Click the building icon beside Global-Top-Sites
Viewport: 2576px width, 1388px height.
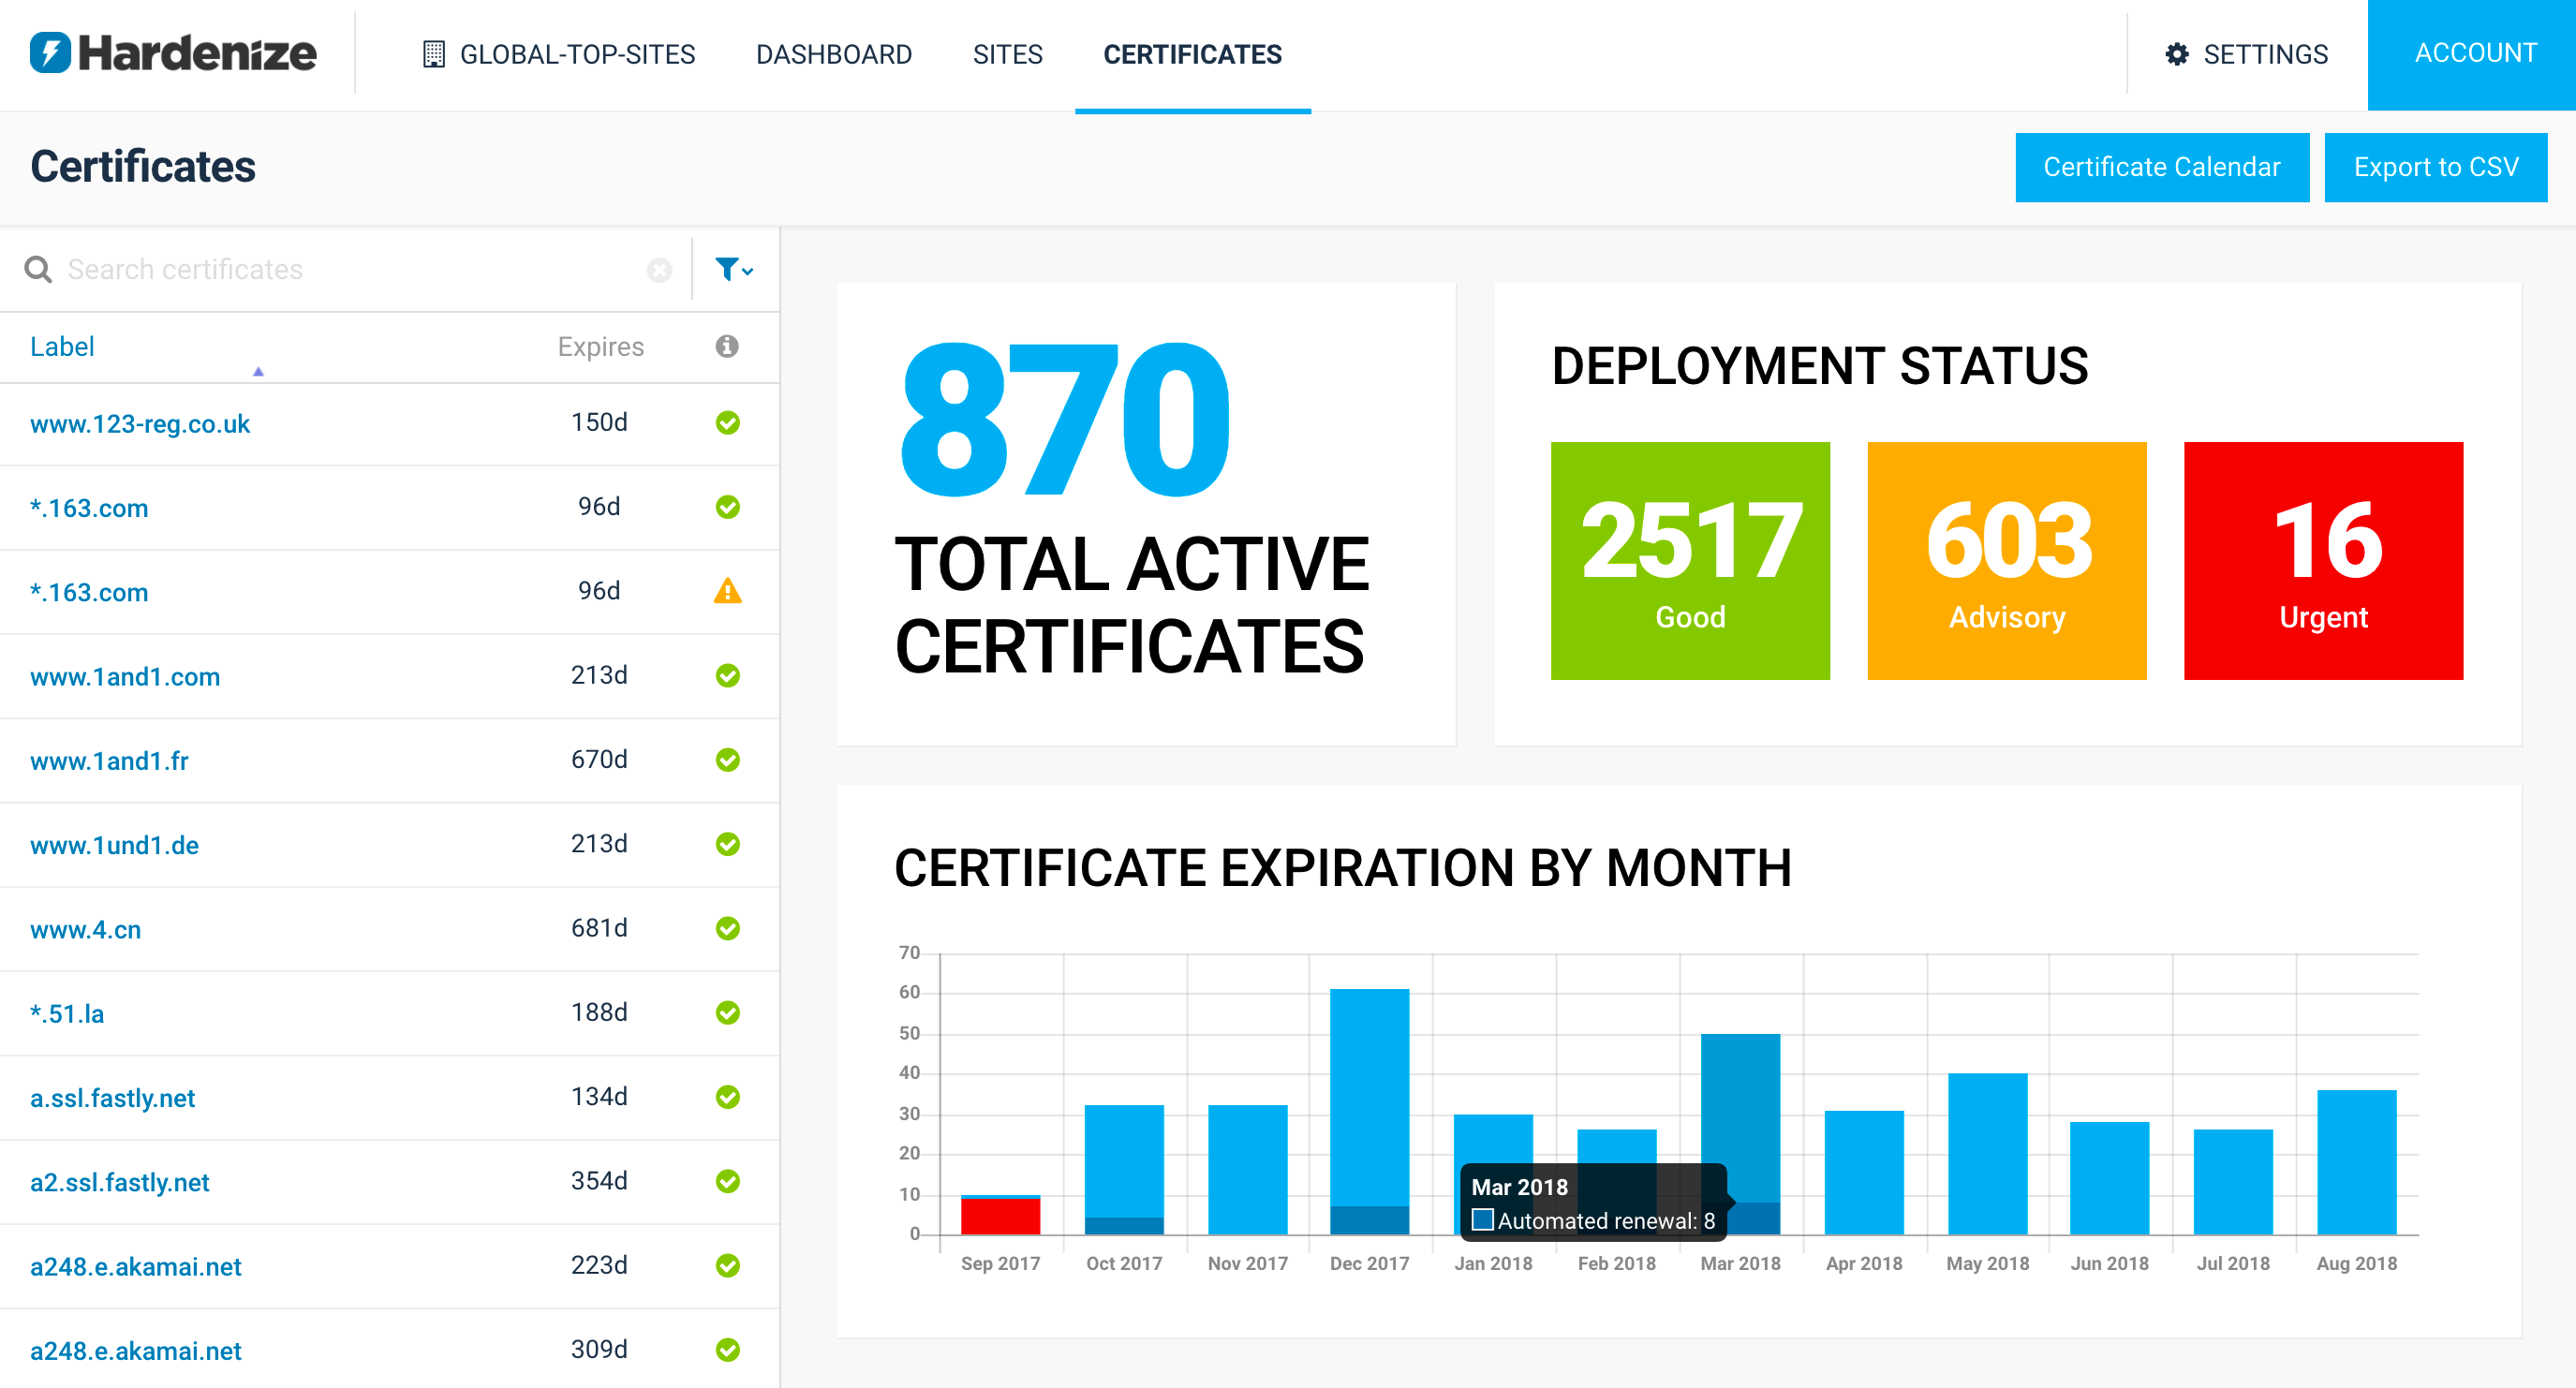pos(433,54)
